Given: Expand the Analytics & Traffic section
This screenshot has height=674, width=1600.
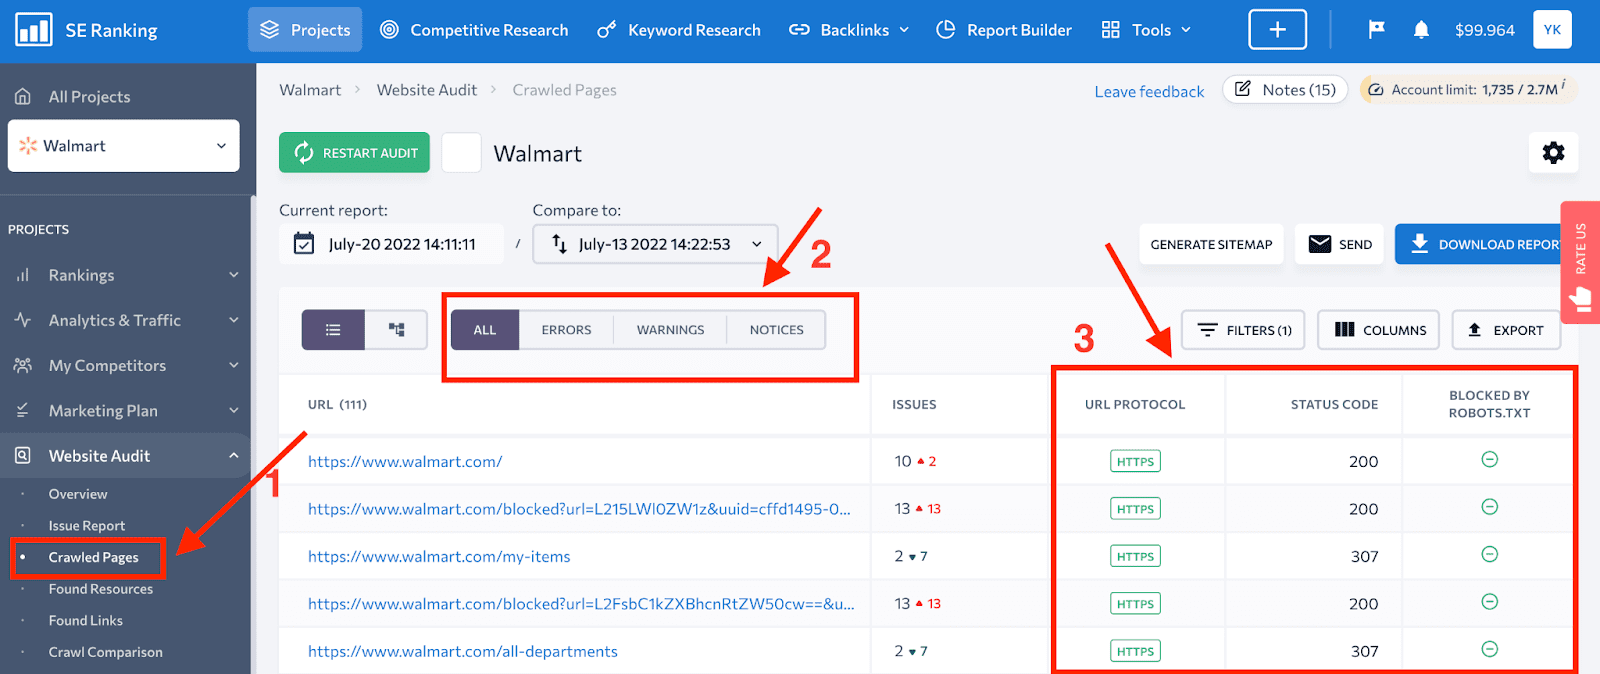Looking at the screenshot, I should click(234, 320).
